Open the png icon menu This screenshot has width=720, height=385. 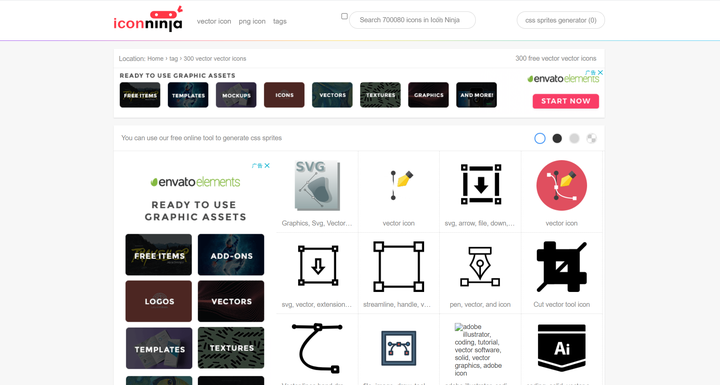coord(252,21)
